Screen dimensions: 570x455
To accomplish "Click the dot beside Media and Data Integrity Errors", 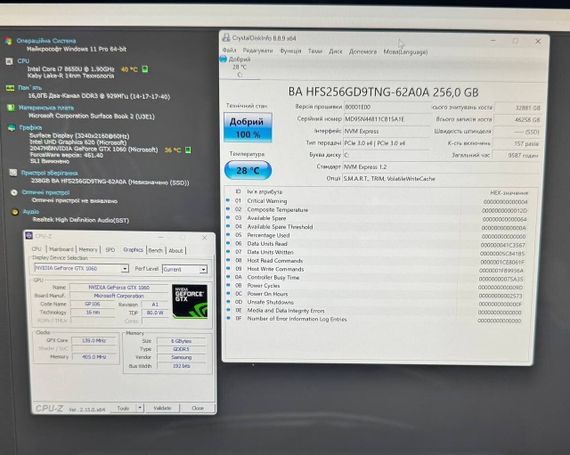I will pos(228,310).
